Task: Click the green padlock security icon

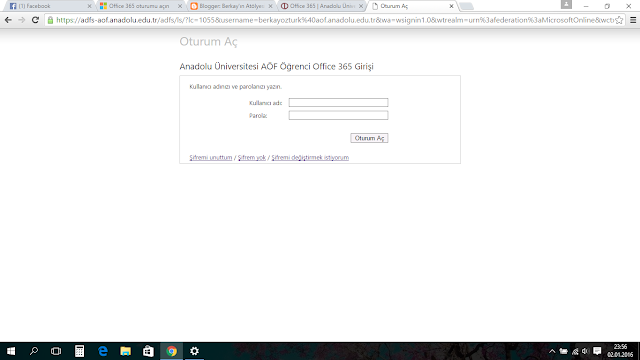Action: 50,20
